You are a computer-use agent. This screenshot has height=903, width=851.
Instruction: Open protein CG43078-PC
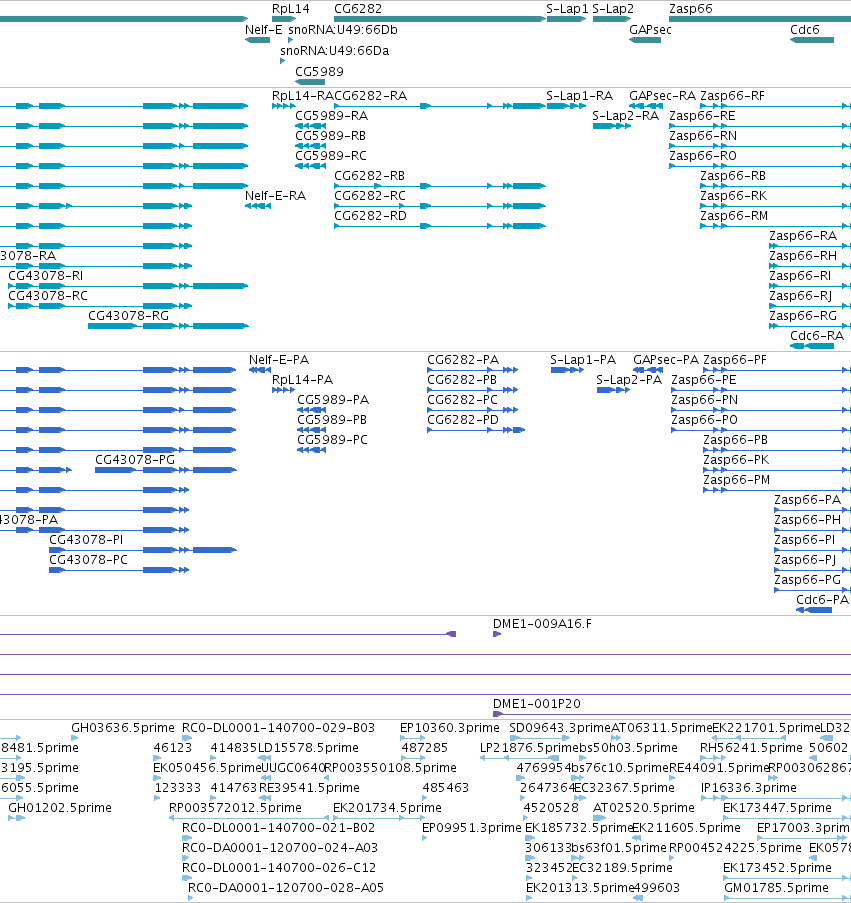(x=88, y=560)
